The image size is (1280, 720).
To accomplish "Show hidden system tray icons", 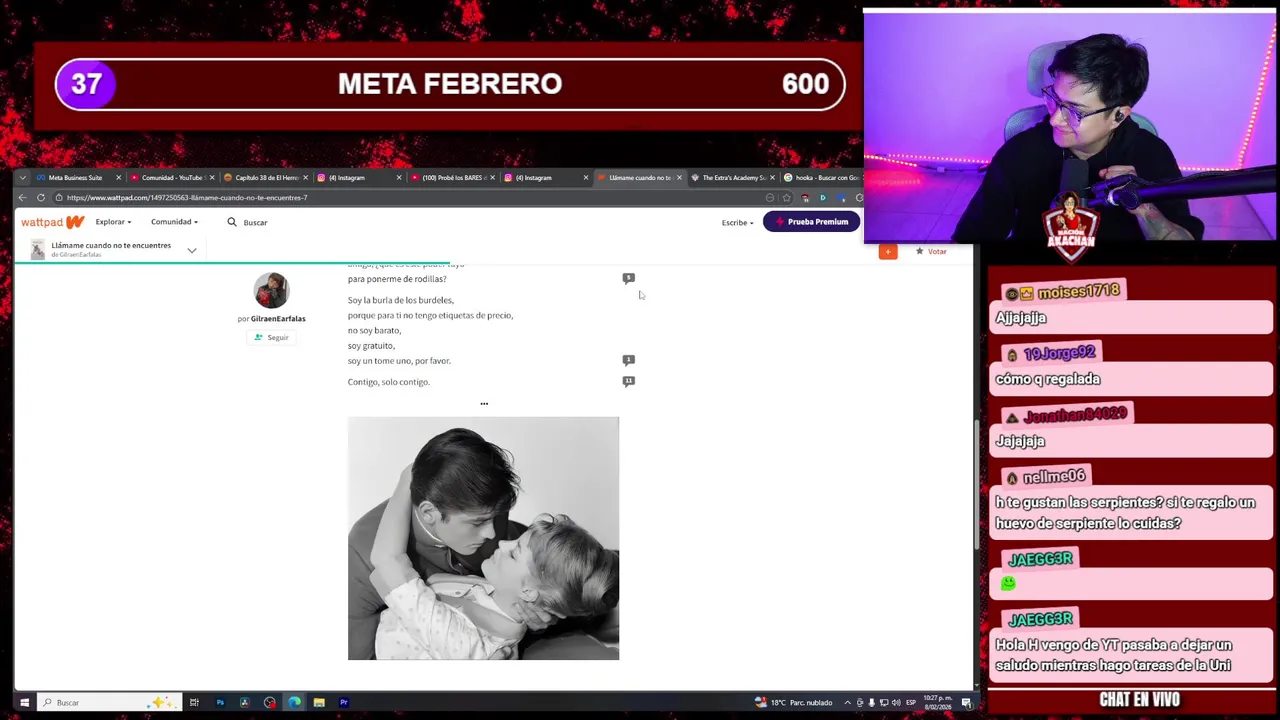I will tap(847, 702).
